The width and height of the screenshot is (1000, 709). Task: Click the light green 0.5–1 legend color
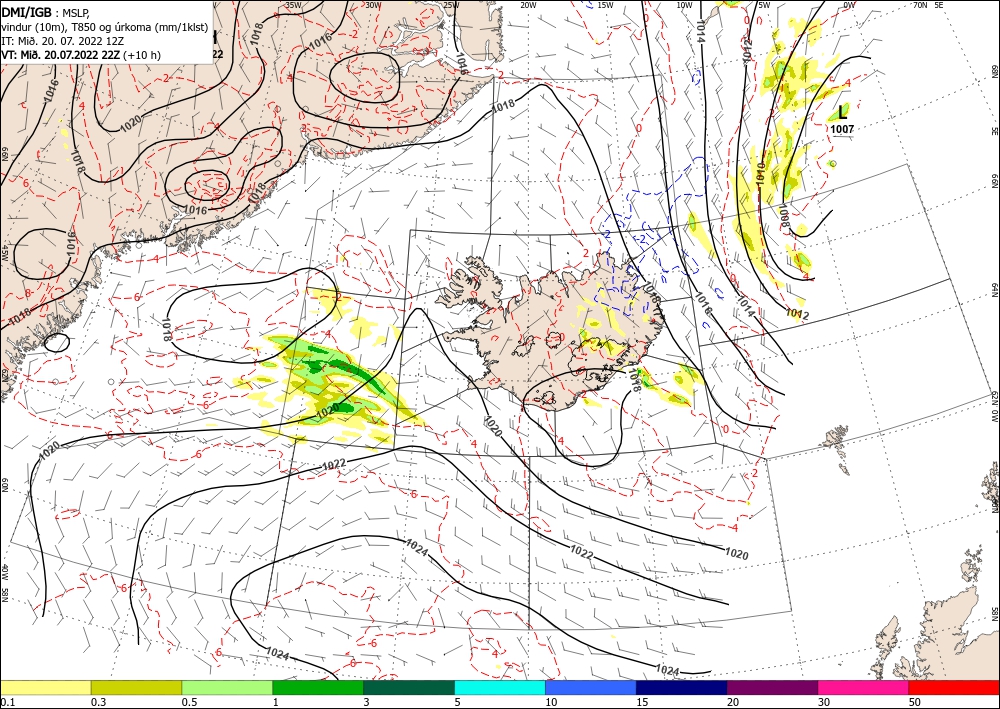[227, 687]
